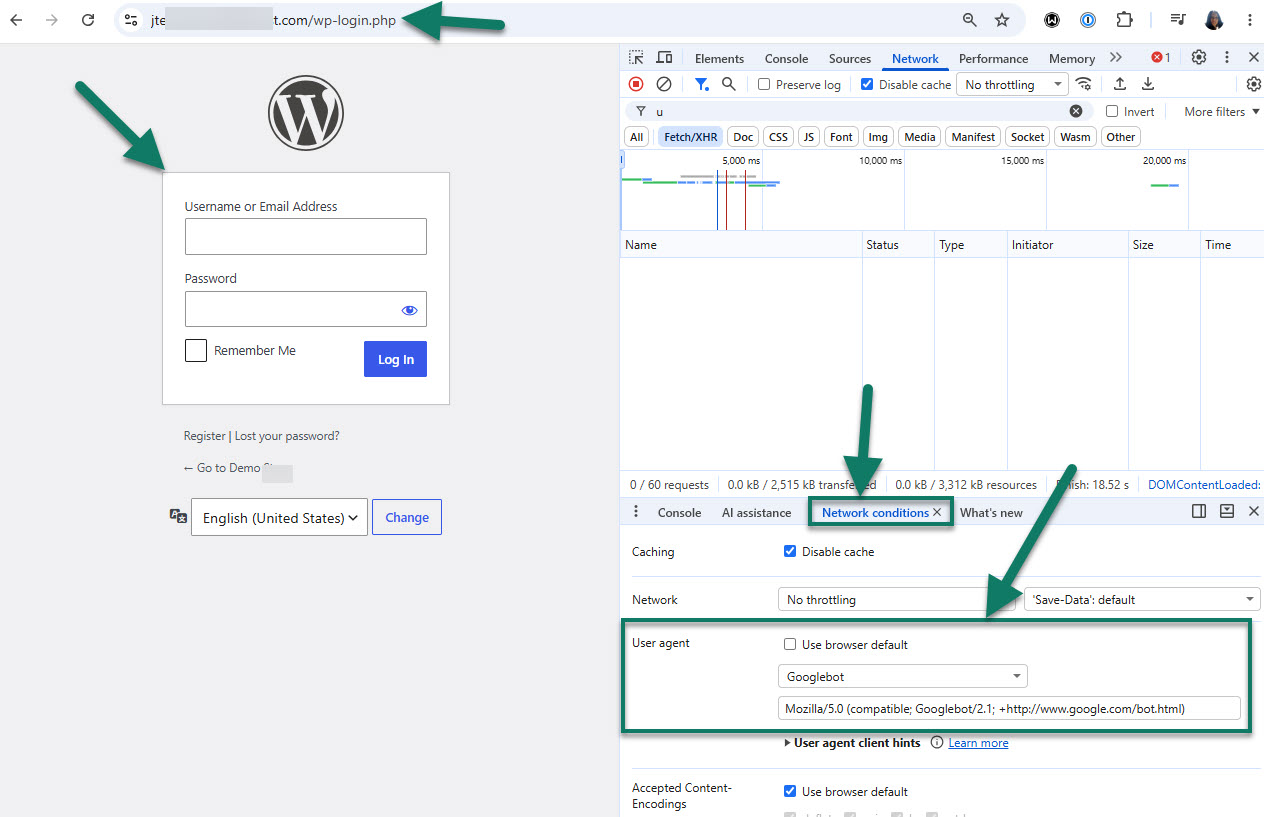Uncheck Disable cache in the Network toolbar
The width and height of the screenshot is (1264, 817).
pyautogui.click(x=867, y=84)
